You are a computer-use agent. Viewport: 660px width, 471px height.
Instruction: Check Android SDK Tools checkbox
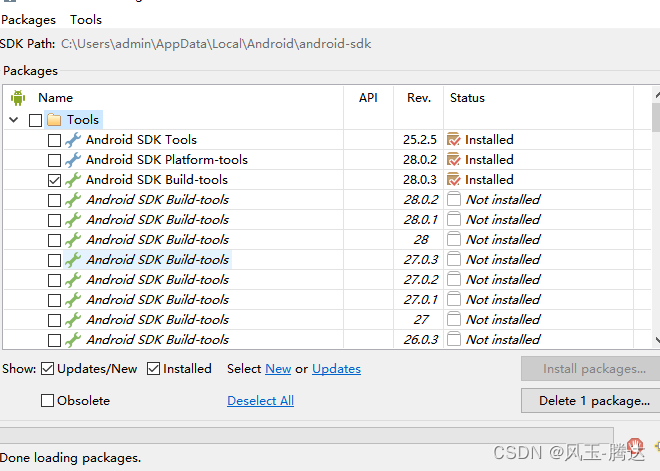pos(54,141)
